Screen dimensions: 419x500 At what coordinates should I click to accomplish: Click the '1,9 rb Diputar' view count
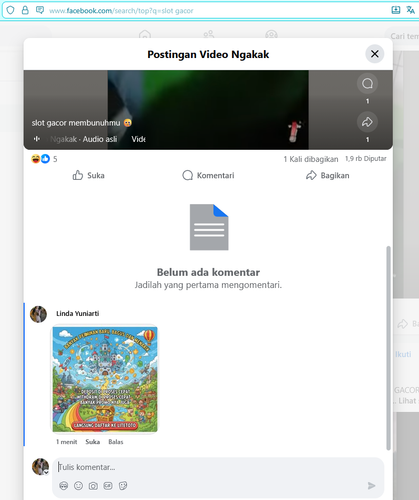[x=366, y=159]
